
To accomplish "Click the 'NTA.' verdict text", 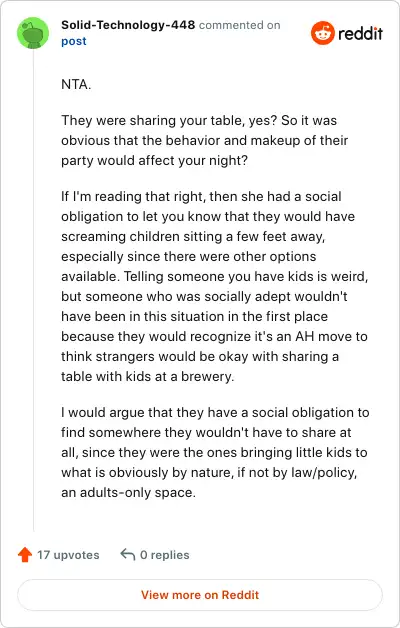I will click(76, 84).
